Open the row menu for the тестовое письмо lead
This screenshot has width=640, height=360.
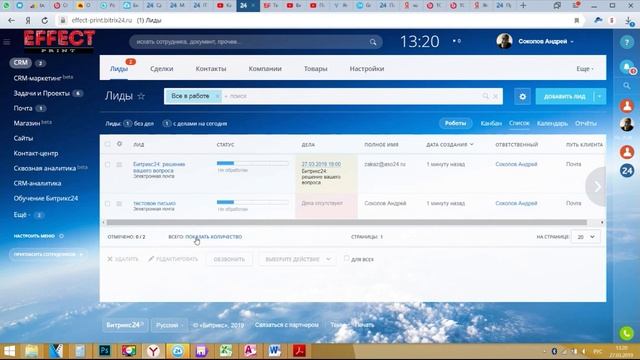point(119,203)
